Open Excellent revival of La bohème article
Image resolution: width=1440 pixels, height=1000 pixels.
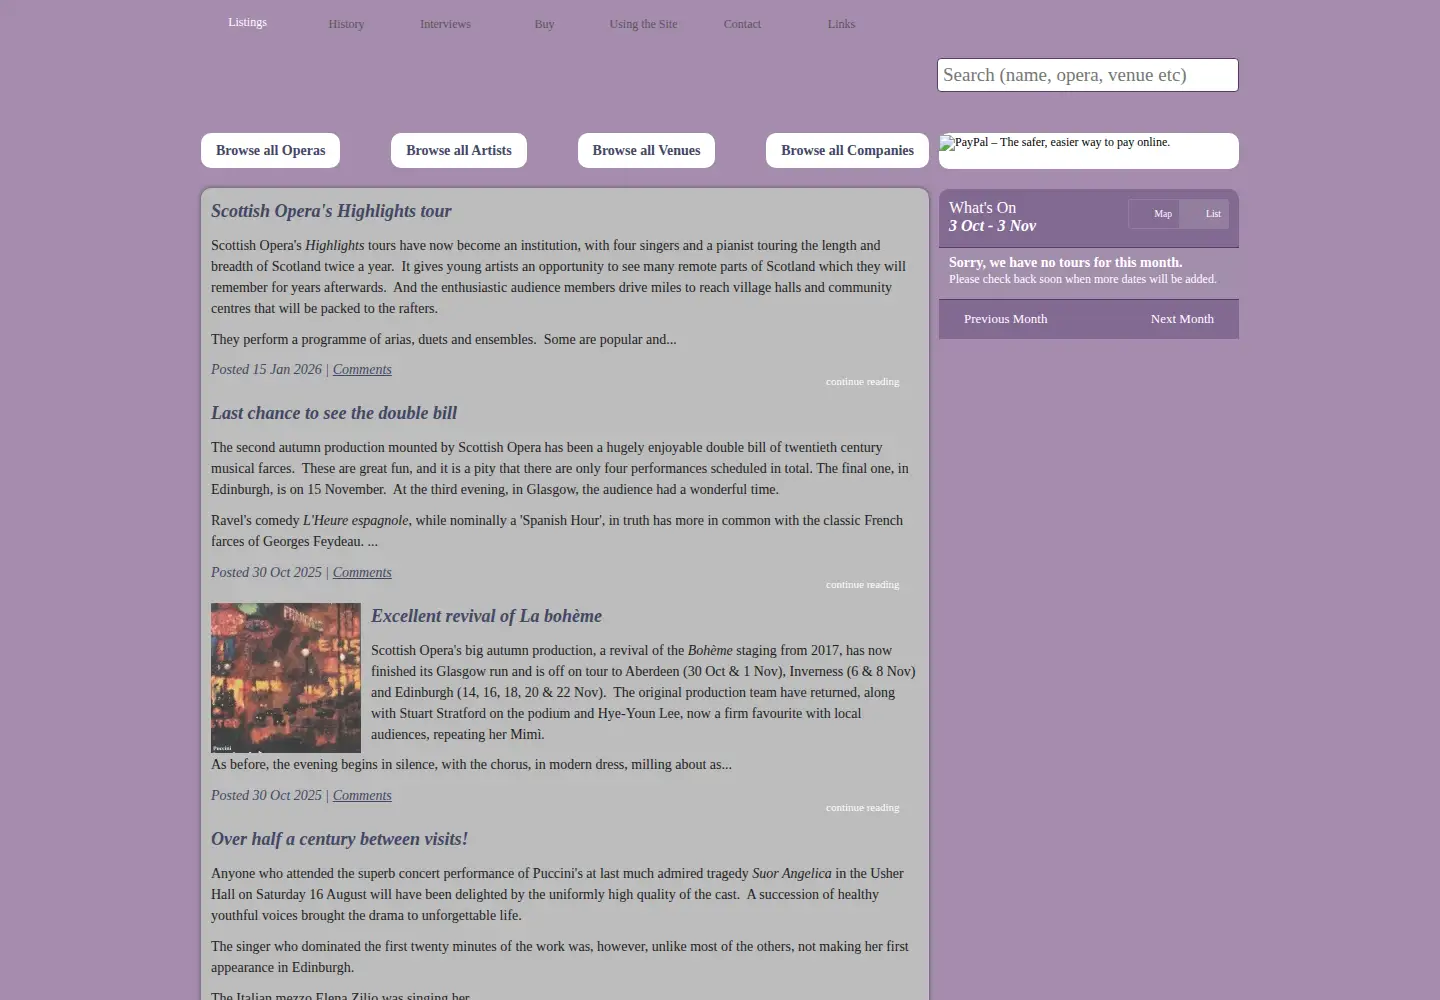pos(486,616)
